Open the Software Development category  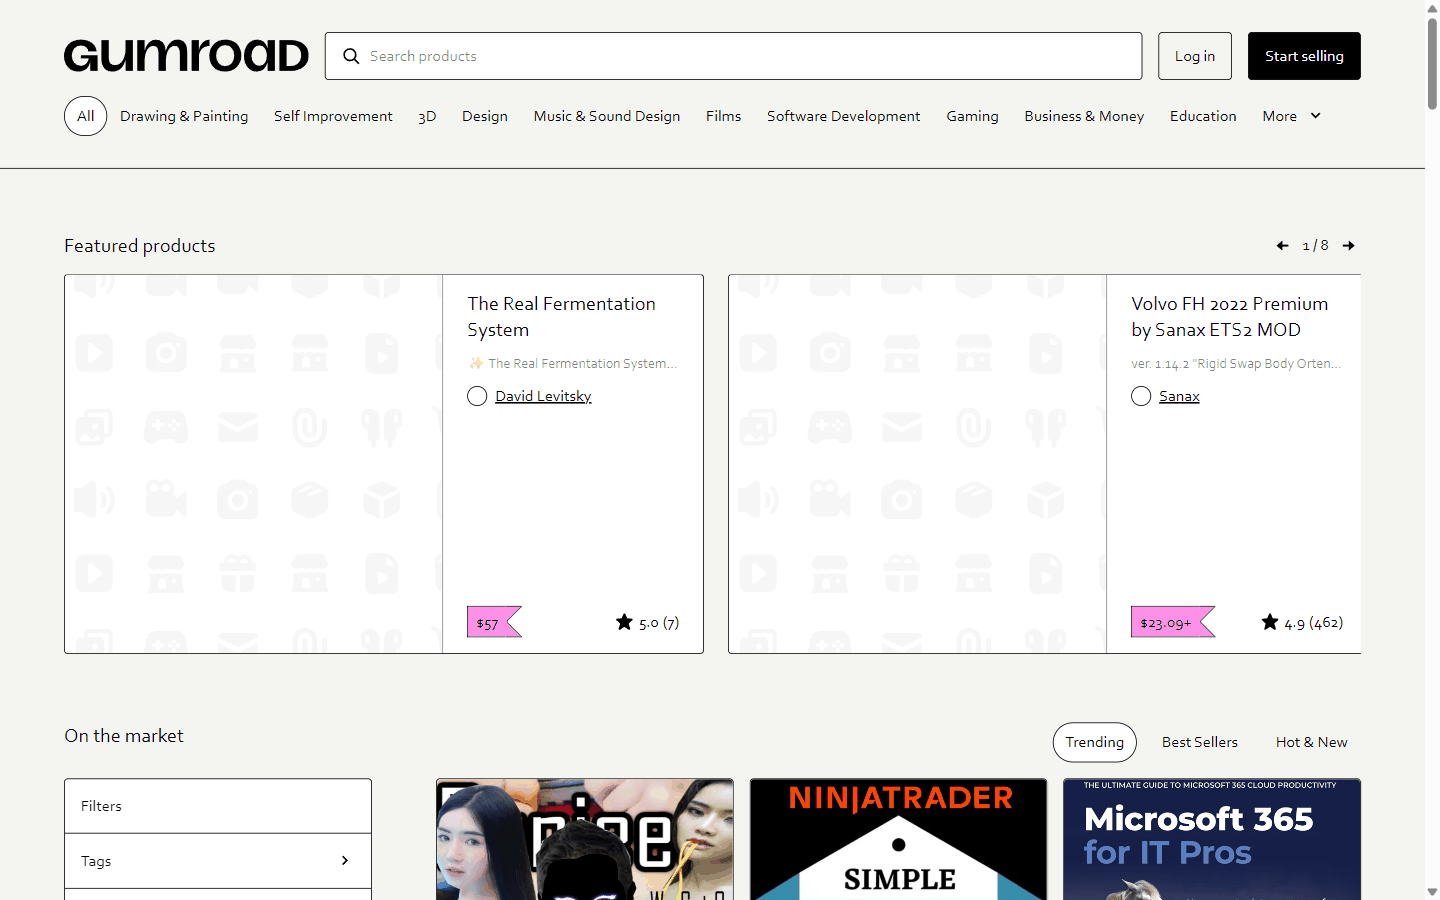844,116
